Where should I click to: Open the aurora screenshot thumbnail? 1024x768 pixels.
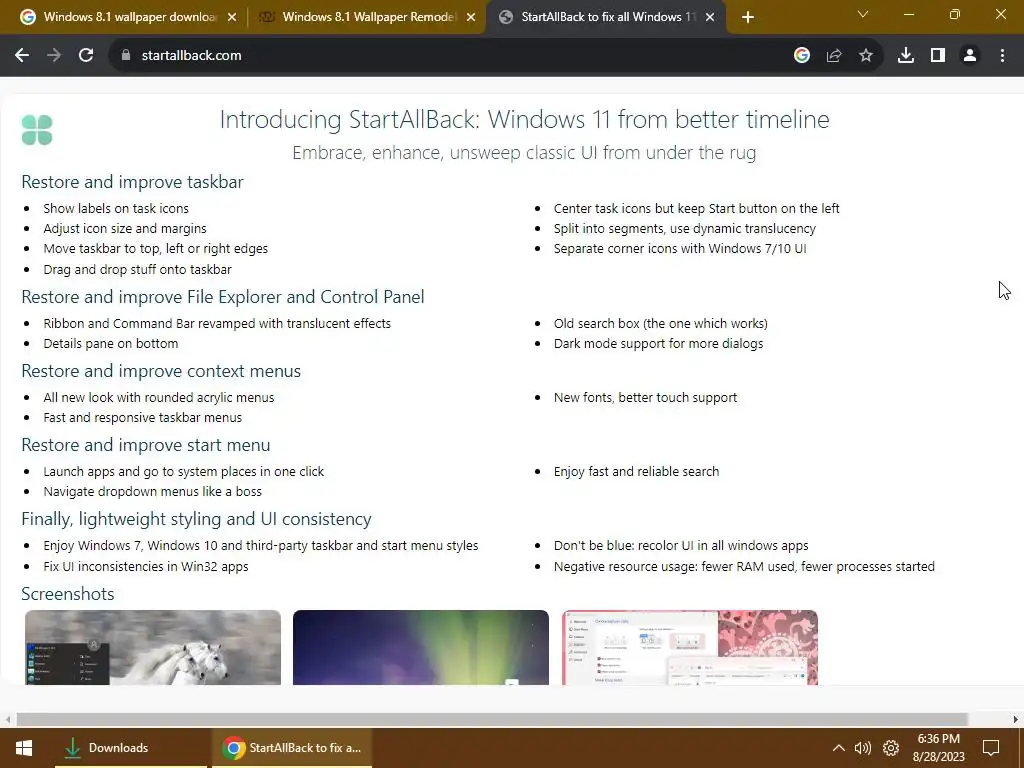click(x=421, y=647)
